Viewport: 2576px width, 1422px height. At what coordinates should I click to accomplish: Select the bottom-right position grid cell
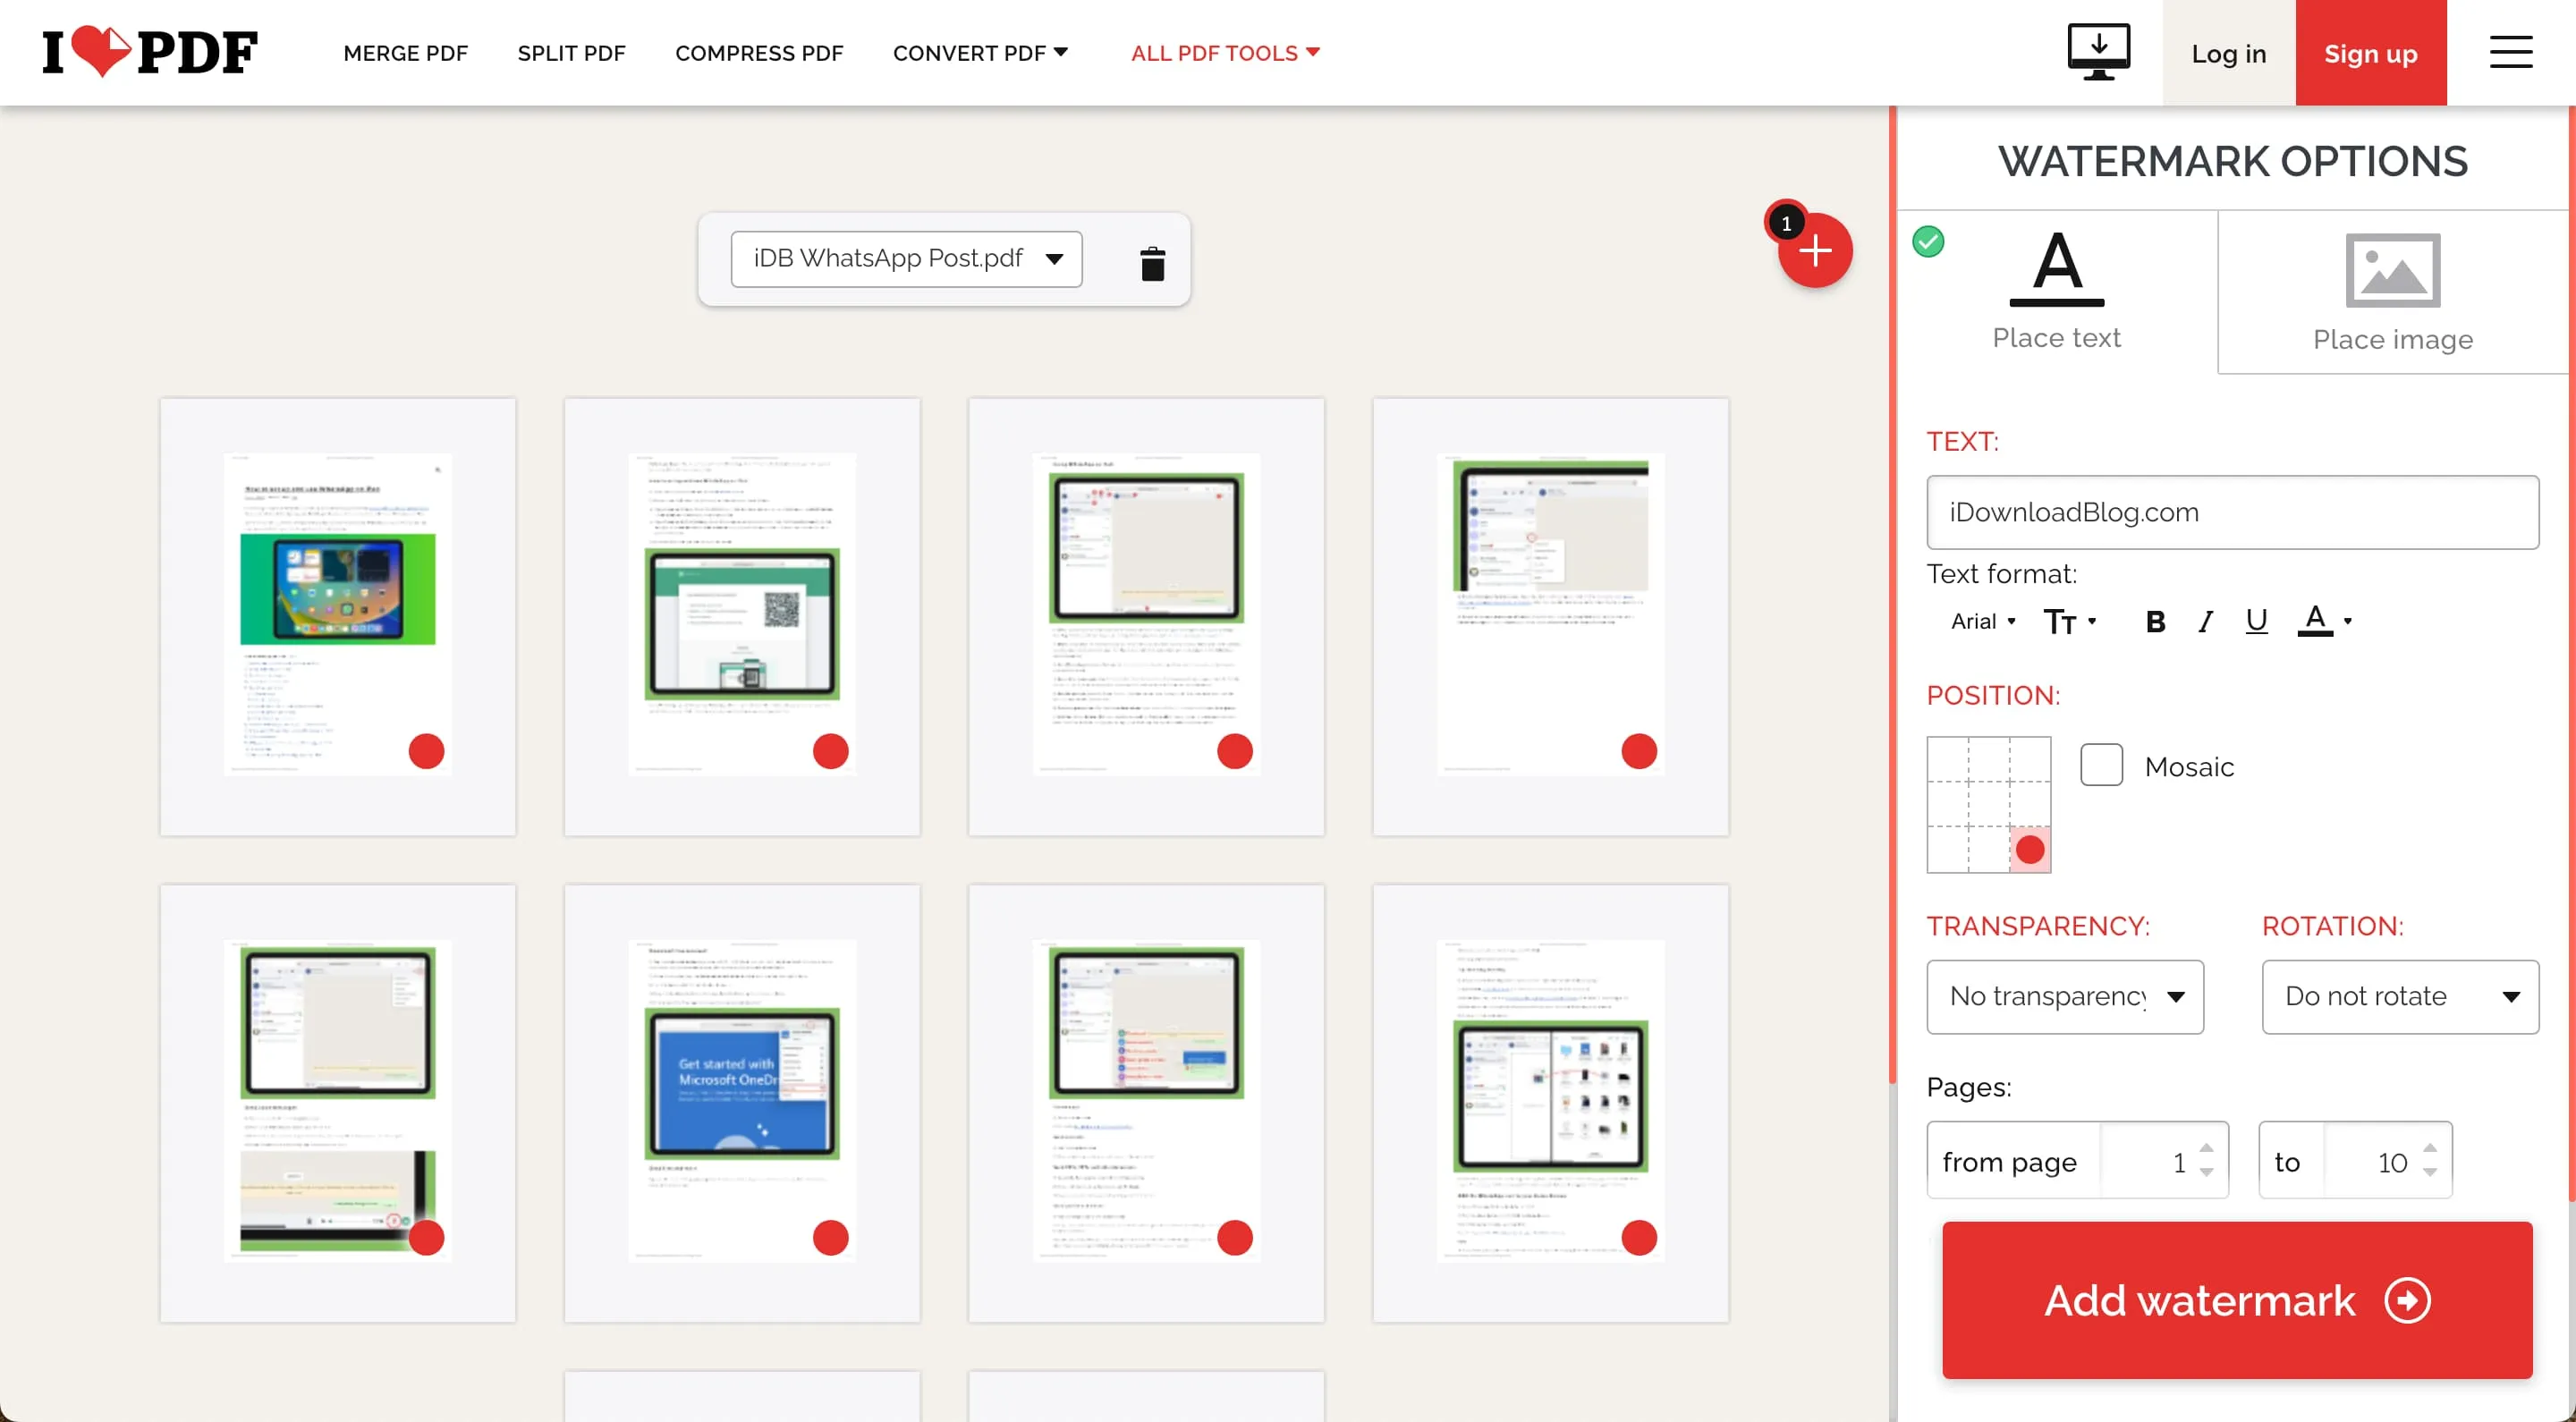point(2030,850)
